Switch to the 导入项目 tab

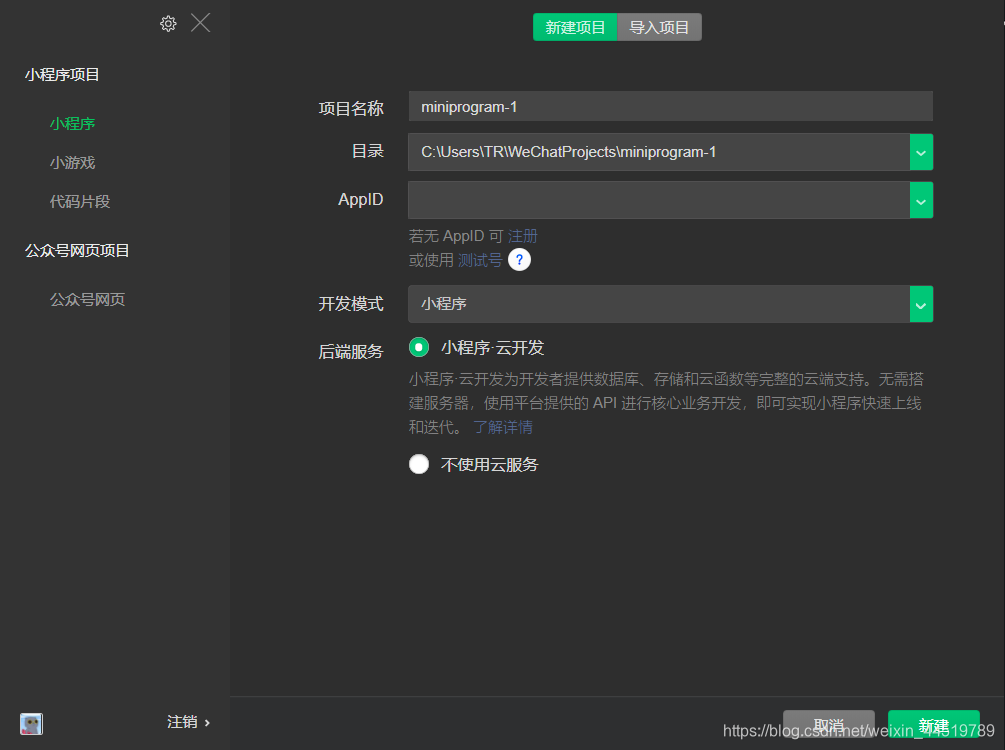659,27
